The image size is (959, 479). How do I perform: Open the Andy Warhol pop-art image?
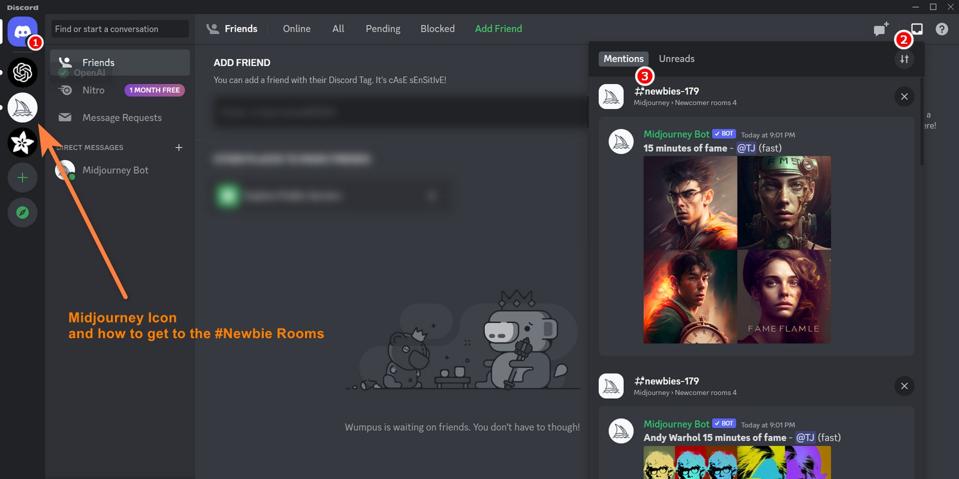pos(737,462)
